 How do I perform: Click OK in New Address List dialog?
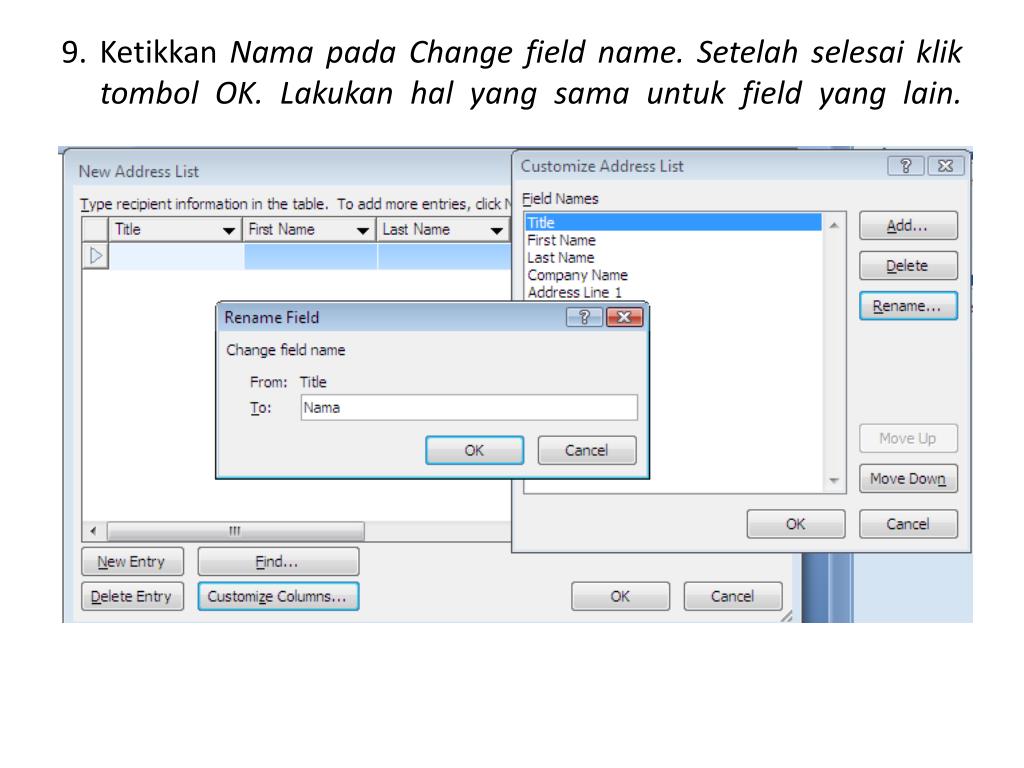coord(620,596)
